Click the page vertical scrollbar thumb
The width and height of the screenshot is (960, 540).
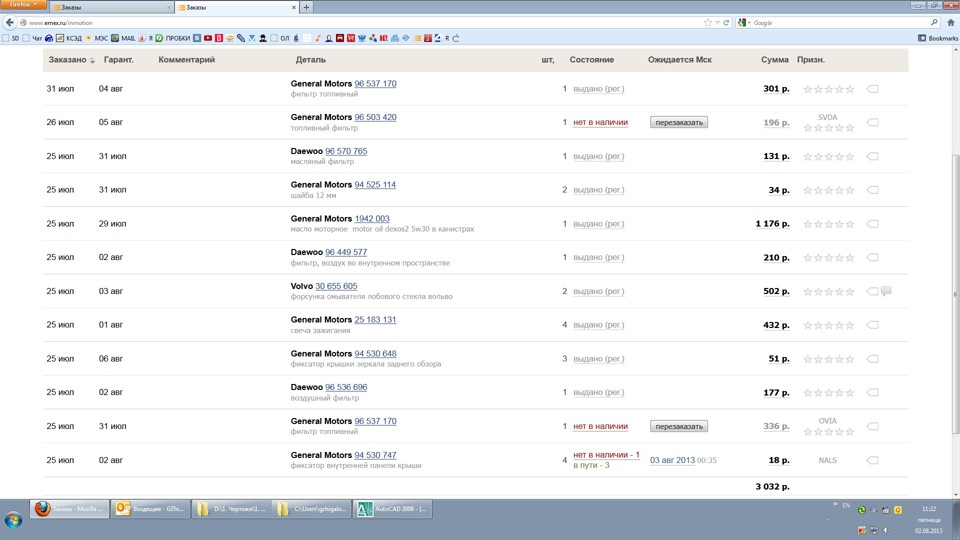point(955,294)
